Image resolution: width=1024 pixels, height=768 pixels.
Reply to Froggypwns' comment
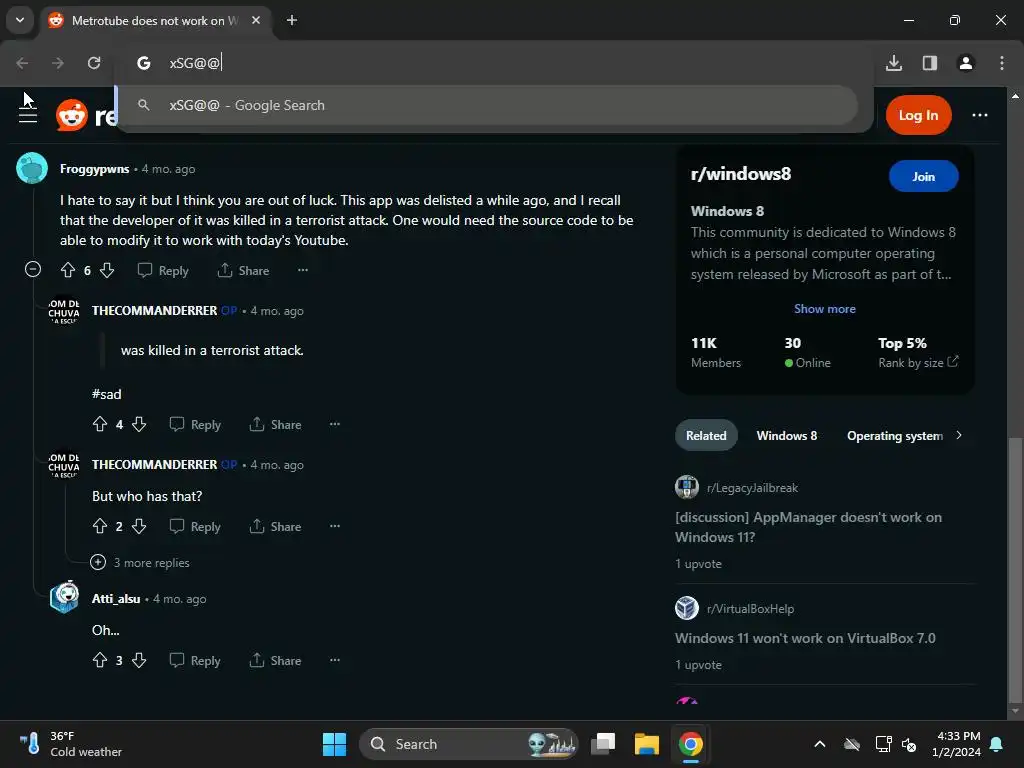(x=163, y=270)
